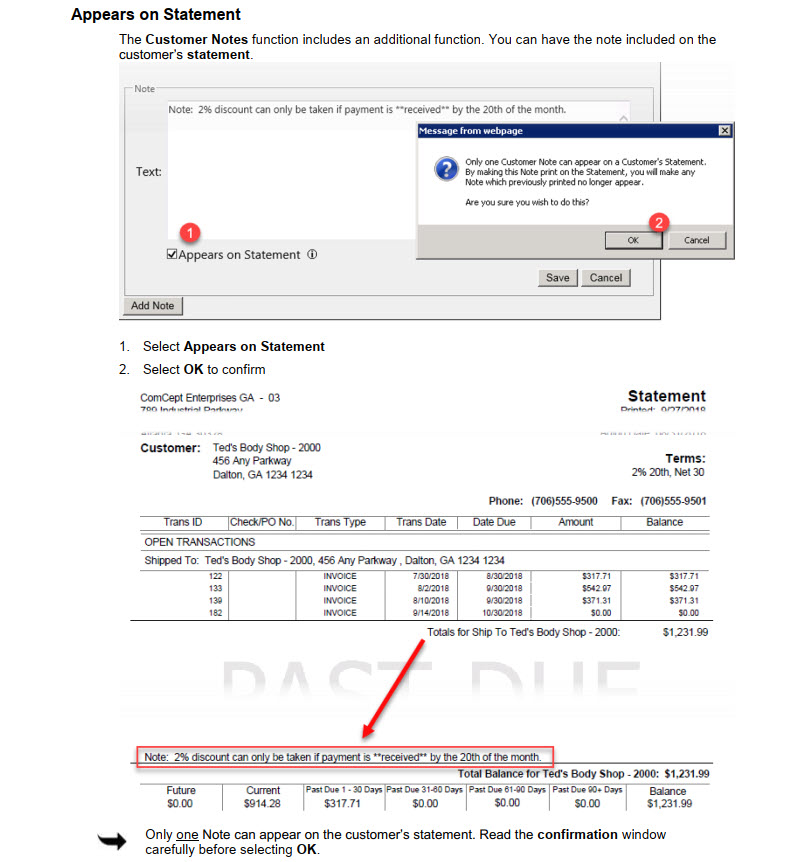The image size is (789, 862).
Task: Click the scroll-up arrow in the note text box
Action: coord(622,118)
